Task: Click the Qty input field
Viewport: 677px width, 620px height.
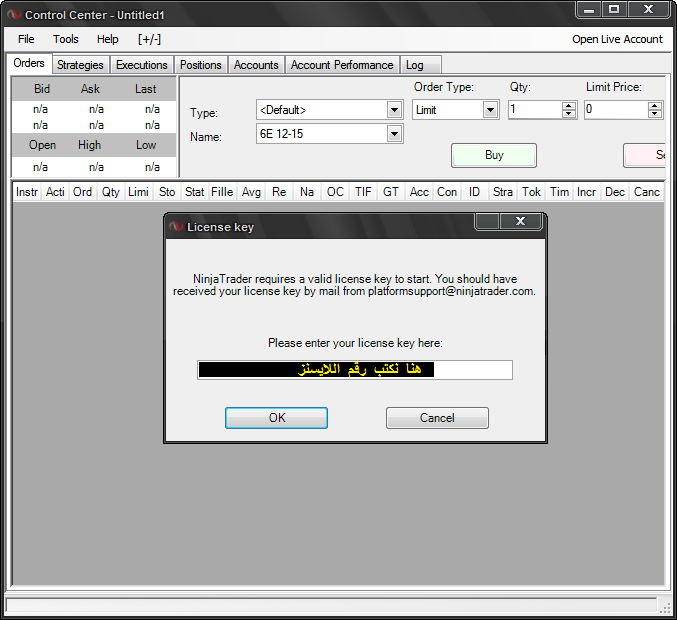Action: (535, 110)
